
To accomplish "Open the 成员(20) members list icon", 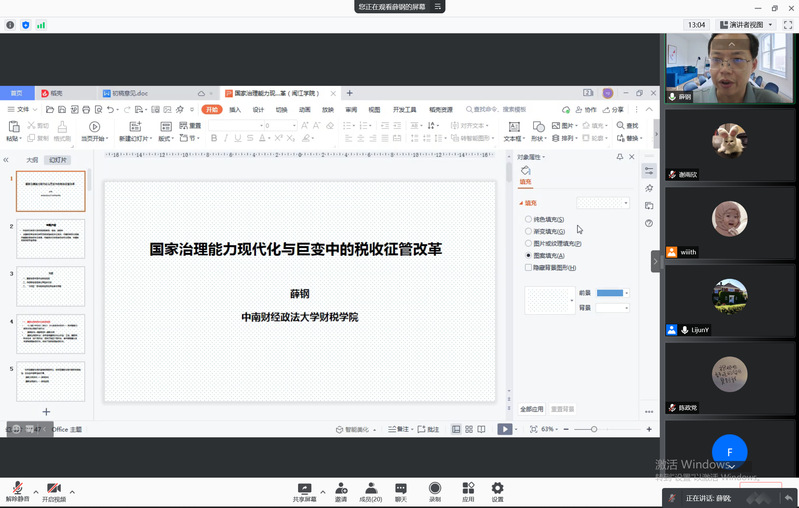I will tap(371, 488).
